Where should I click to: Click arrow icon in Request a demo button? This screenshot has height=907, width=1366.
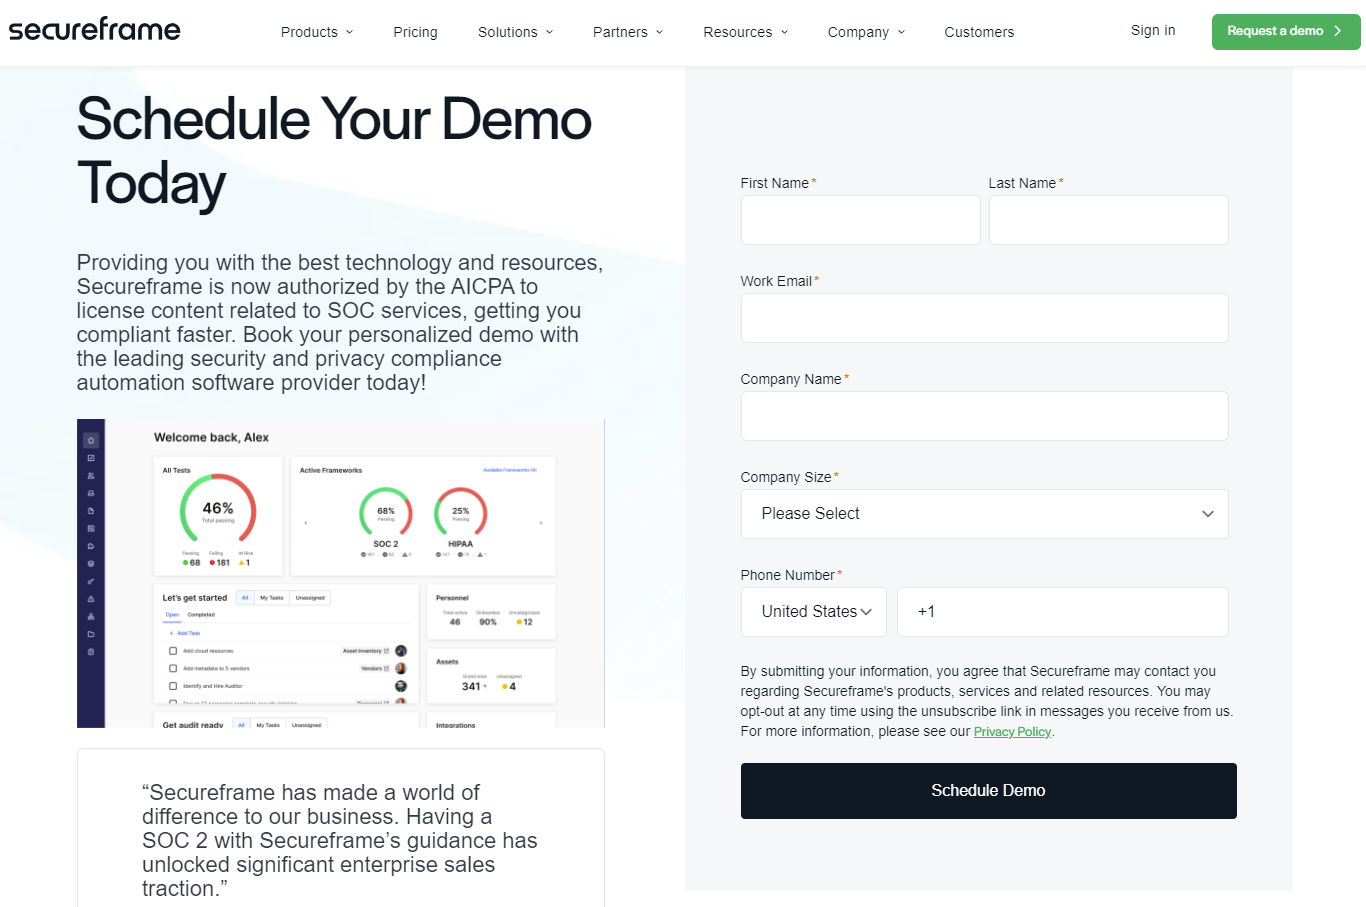(x=1337, y=31)
